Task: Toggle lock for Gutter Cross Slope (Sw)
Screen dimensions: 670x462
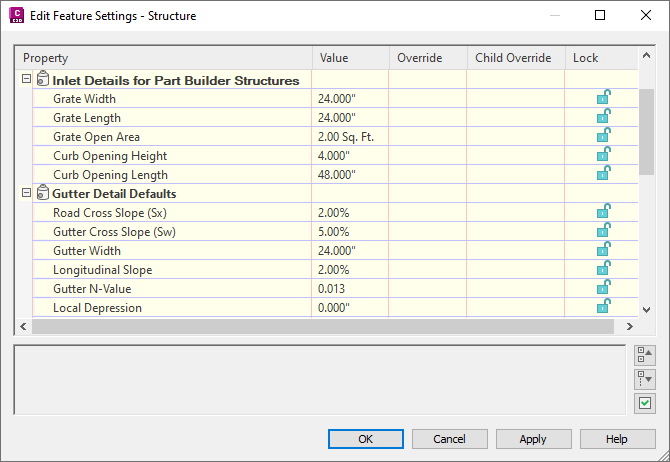Action: 603,231
